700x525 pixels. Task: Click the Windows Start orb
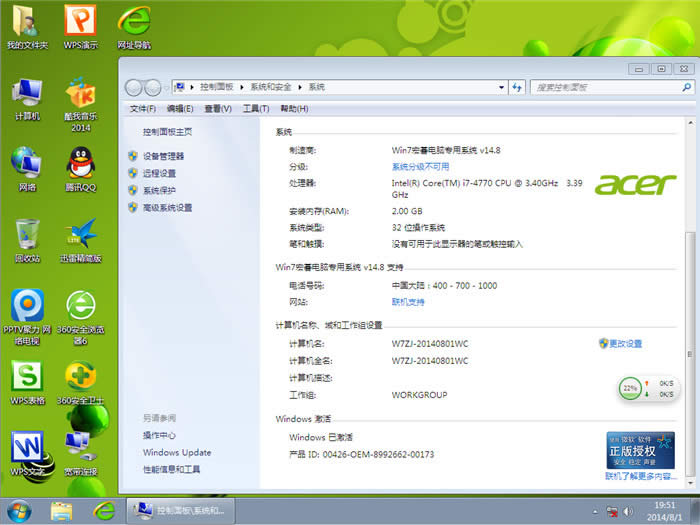click(x=19, y=510)
